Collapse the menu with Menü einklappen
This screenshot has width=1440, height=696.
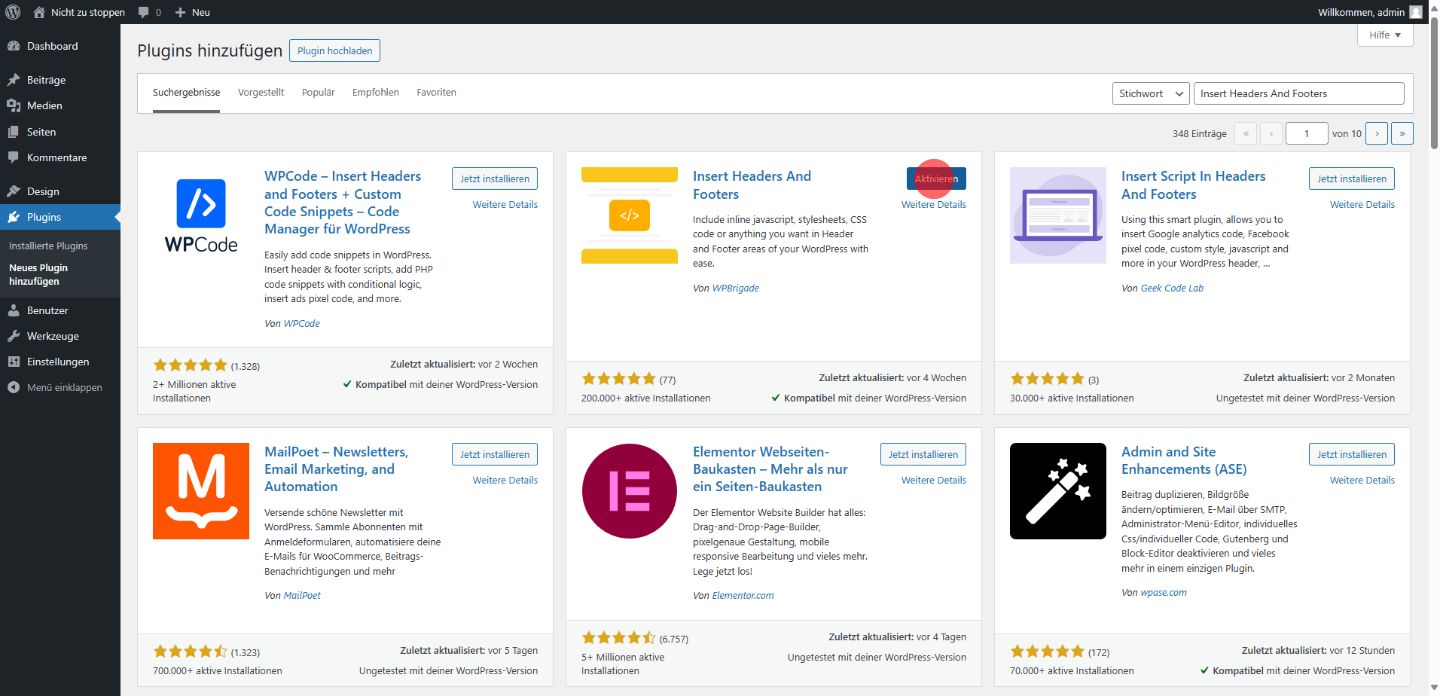tap(64, 388)
